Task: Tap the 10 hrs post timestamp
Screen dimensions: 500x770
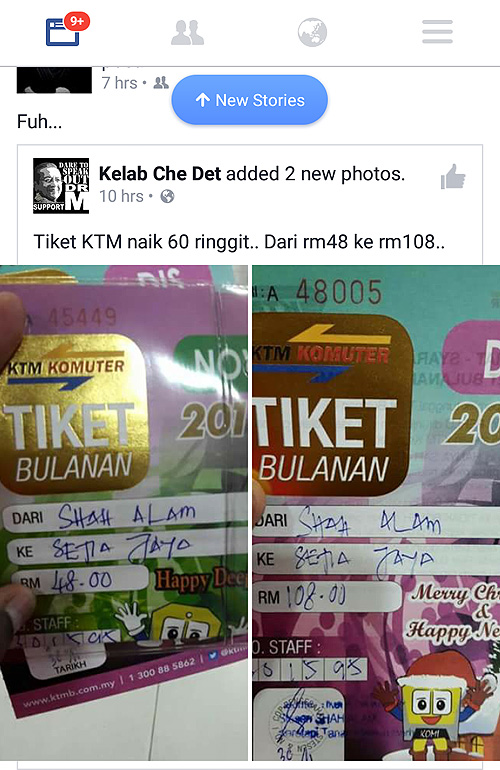Action: point(121,196)
